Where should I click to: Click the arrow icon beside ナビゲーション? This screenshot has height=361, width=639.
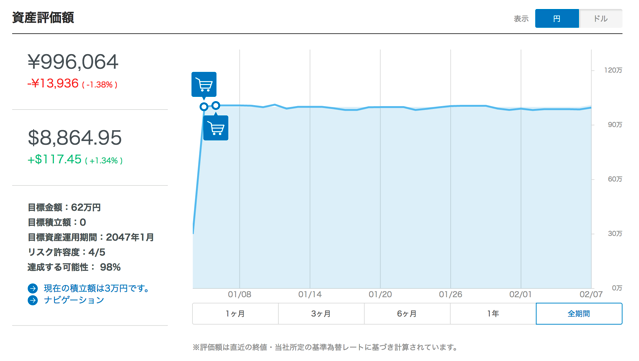[33, 301]
